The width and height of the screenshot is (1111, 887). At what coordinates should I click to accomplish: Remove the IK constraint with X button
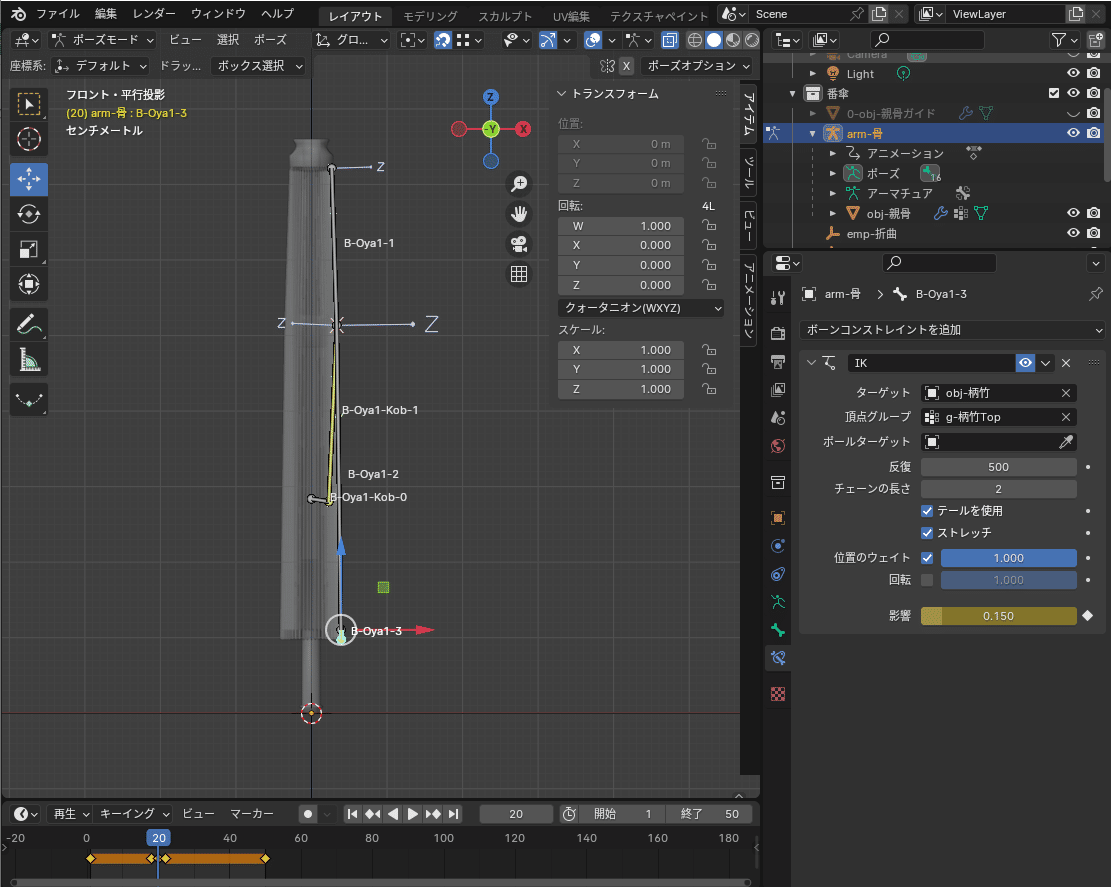pos(1066,363)
